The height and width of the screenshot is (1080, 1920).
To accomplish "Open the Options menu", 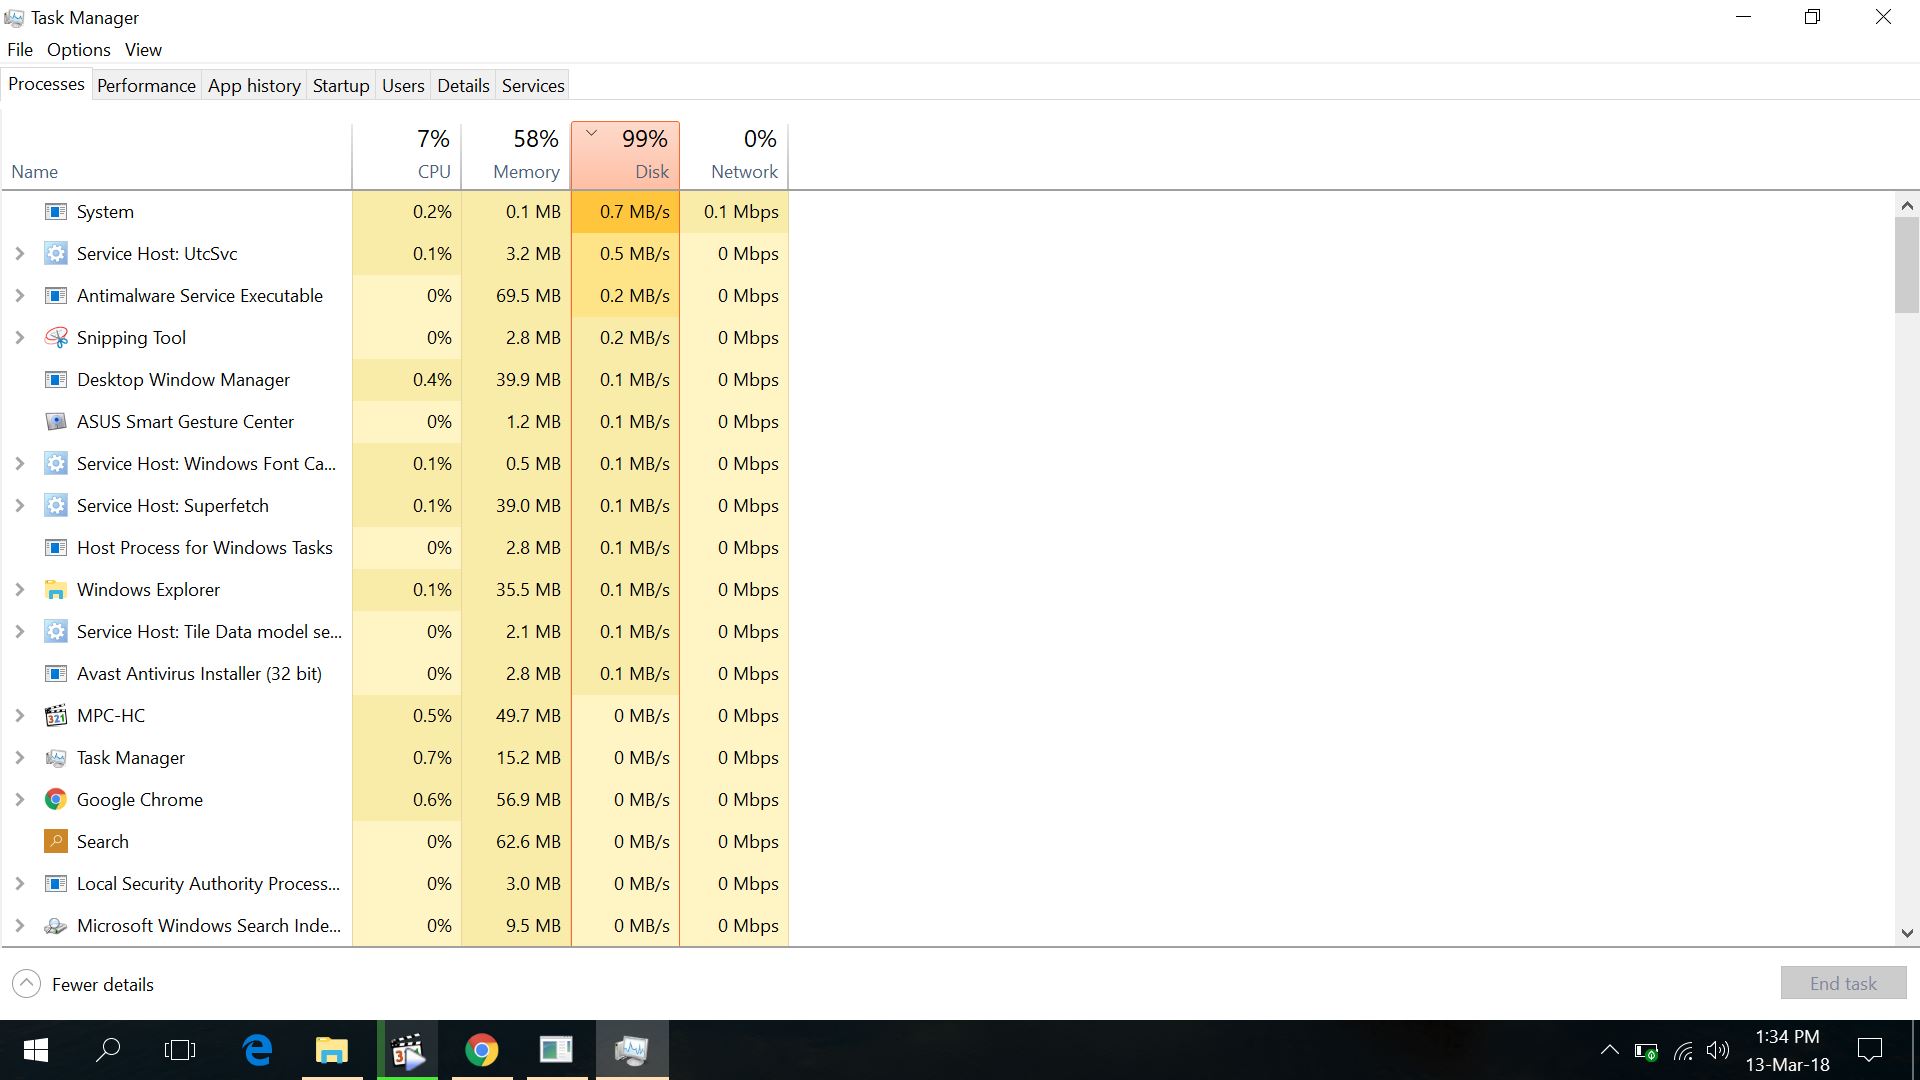I will pyautogui.click(x=78, y=50).
